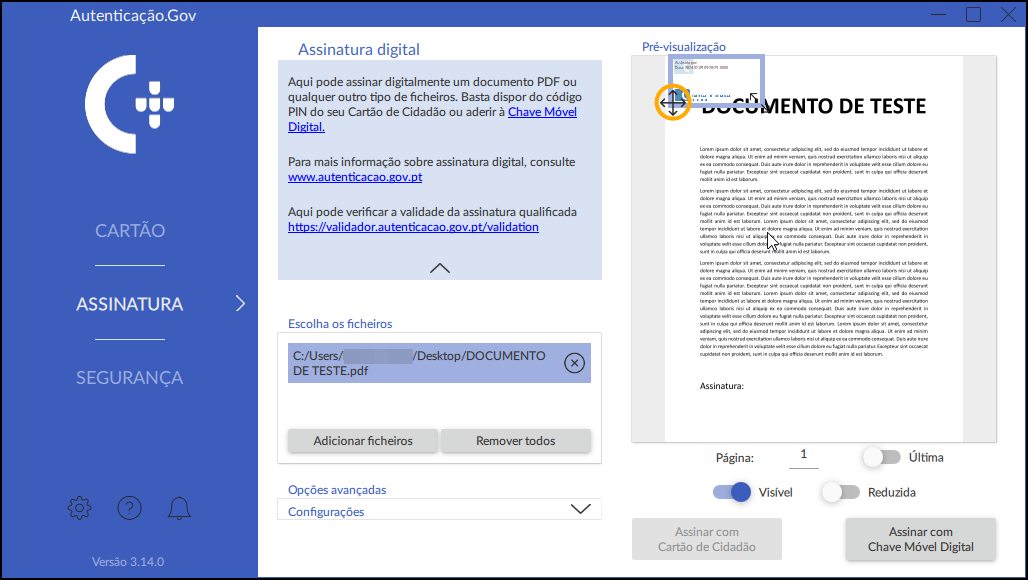Maximize the Autenticação.Gov window
Image resolution: width=1028 pixels, height=580 pixels.
[974, 14]
